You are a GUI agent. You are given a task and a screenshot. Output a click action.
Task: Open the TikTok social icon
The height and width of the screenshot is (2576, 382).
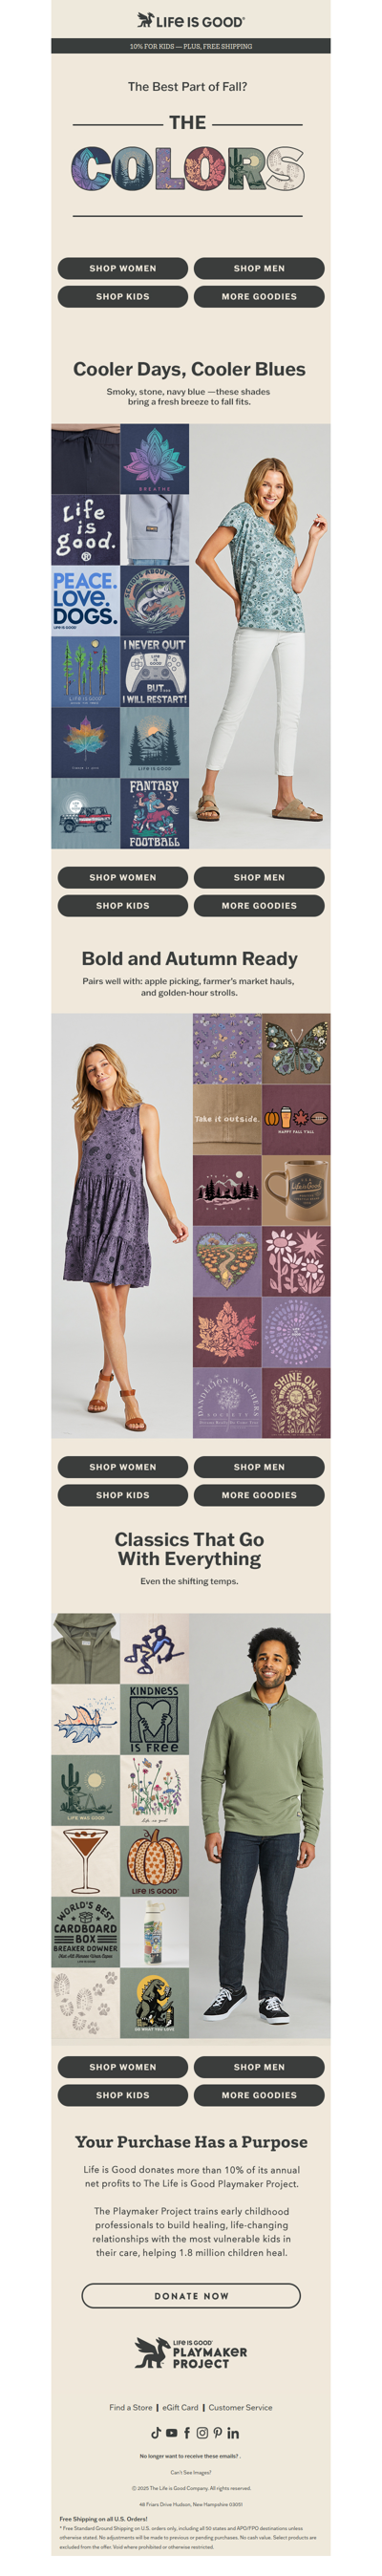pyautogui.click(x=155, y=2432)
